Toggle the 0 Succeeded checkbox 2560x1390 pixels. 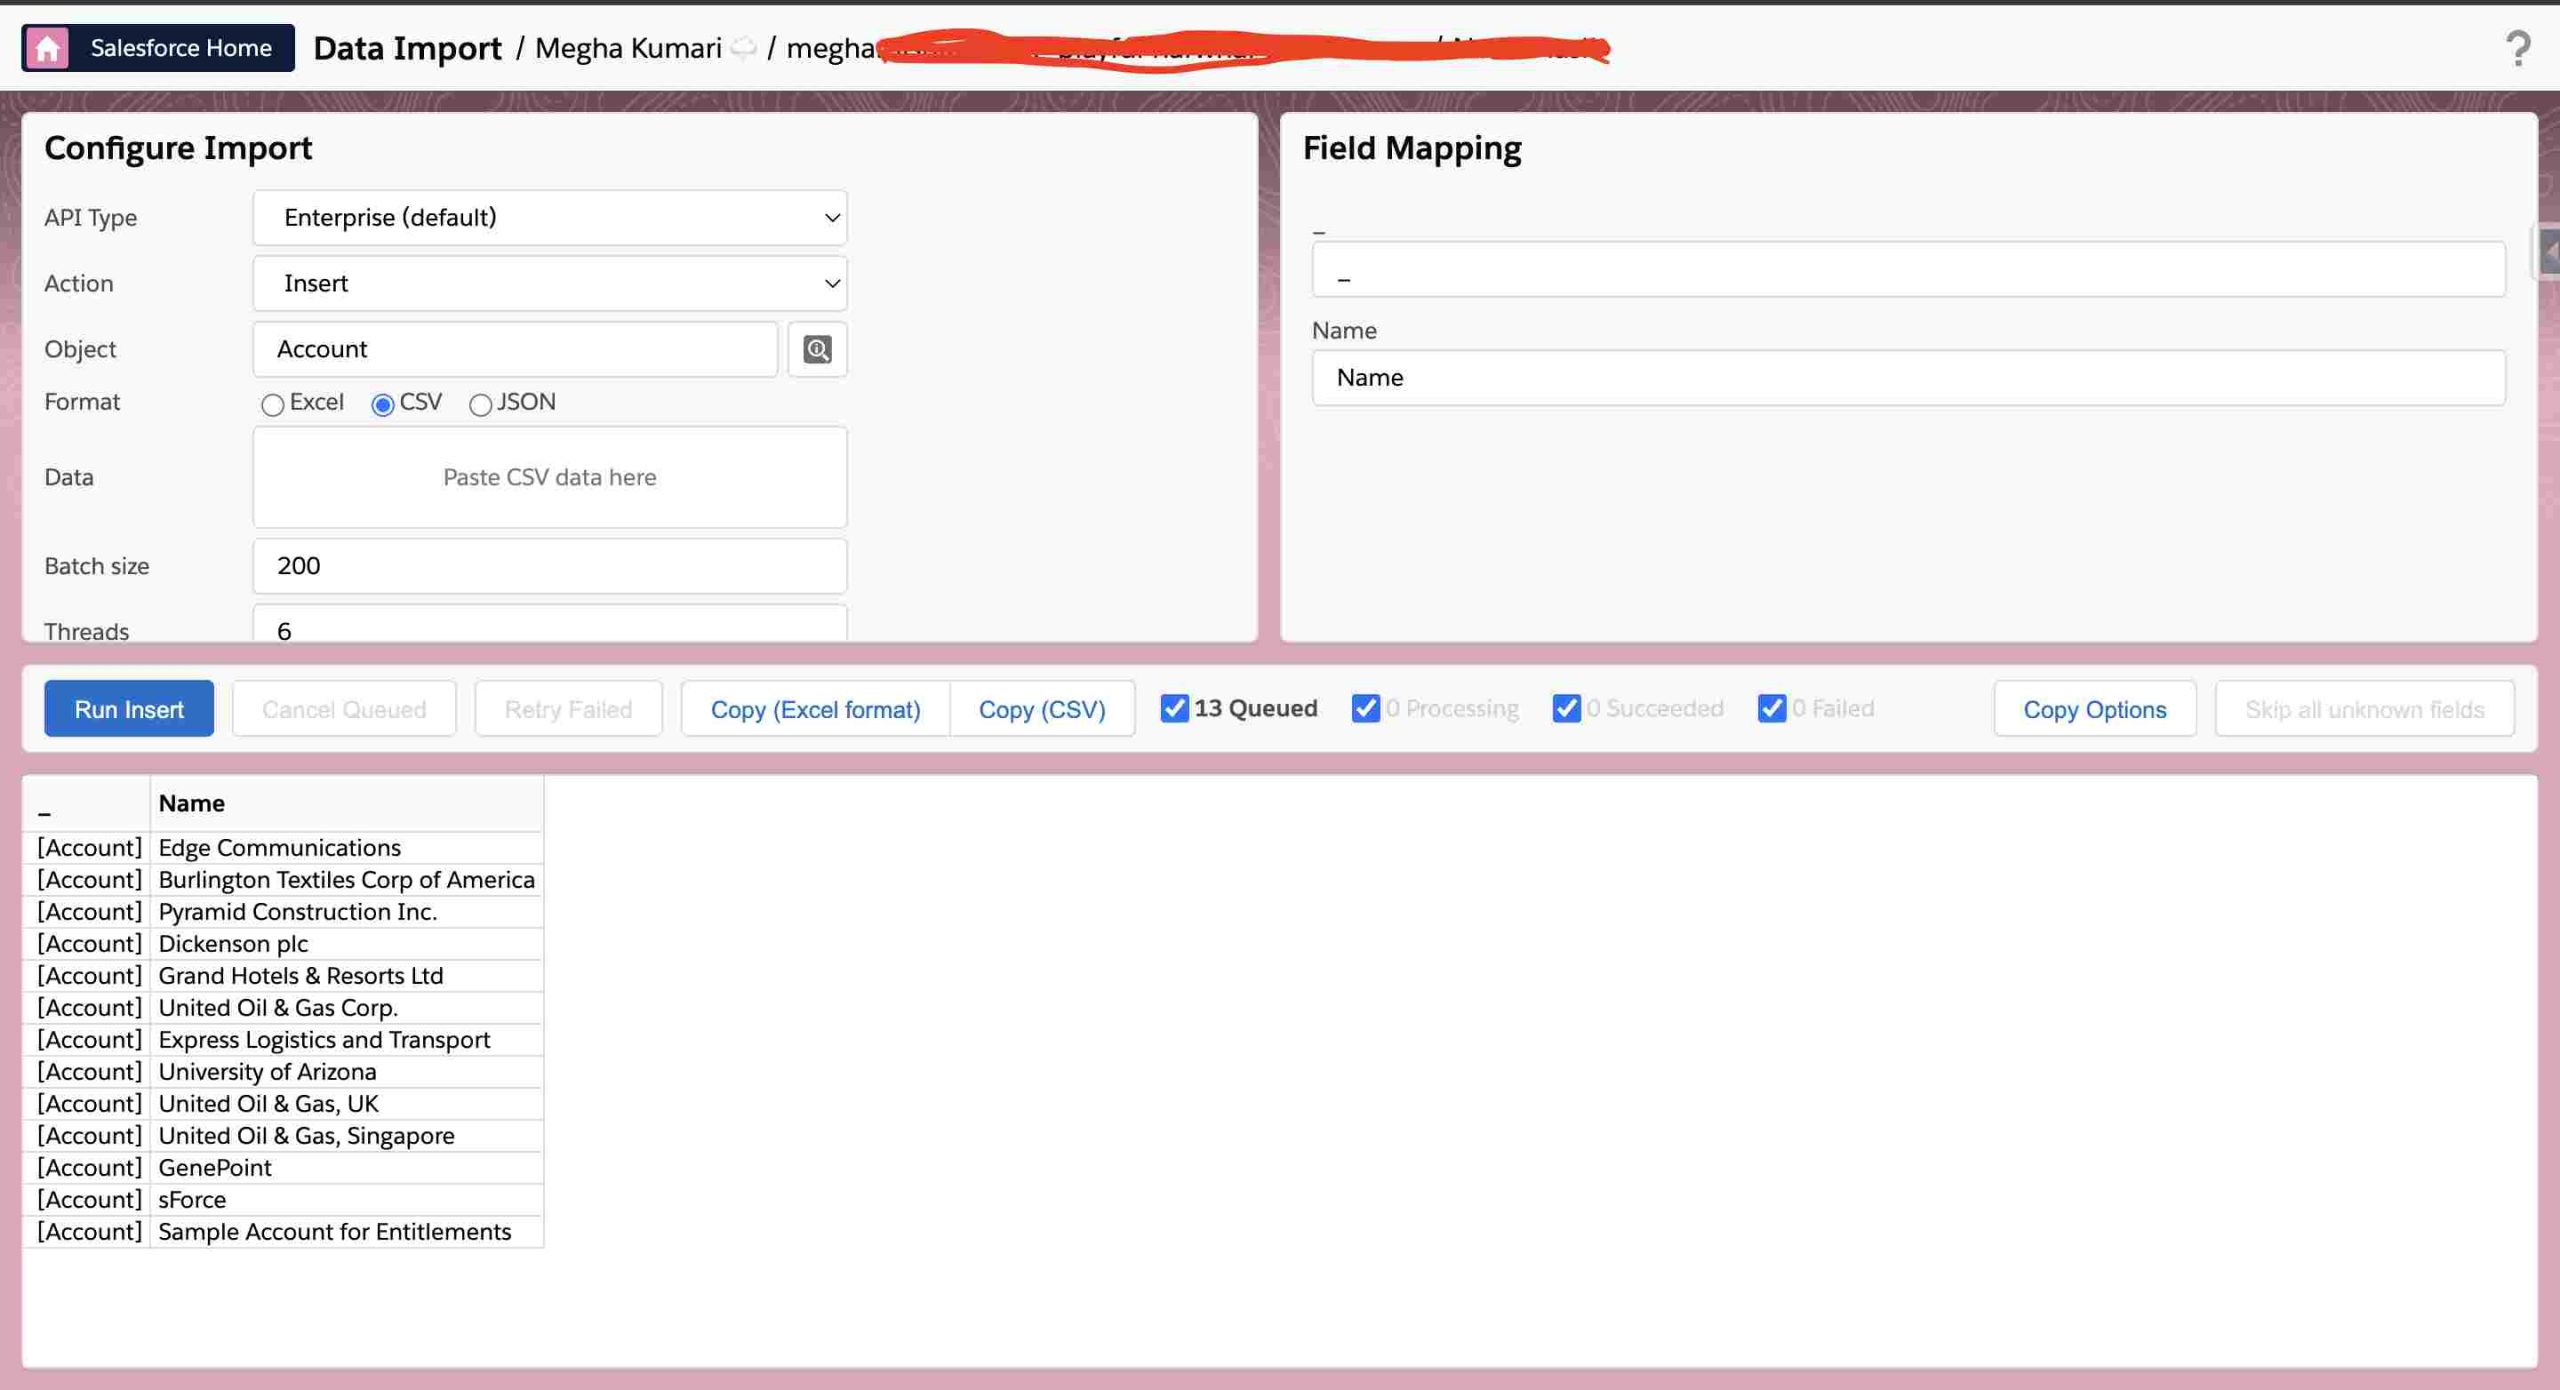[1566, 708]
